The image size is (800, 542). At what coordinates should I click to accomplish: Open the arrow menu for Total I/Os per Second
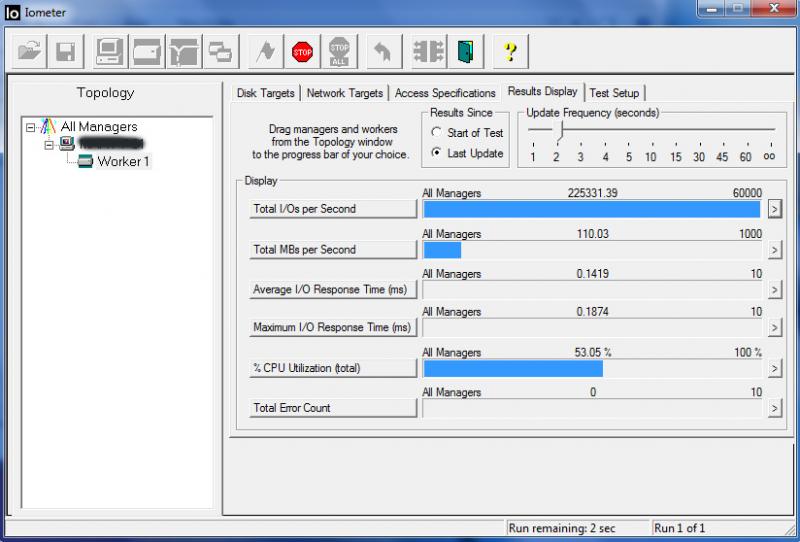click(x=774, y=209)
